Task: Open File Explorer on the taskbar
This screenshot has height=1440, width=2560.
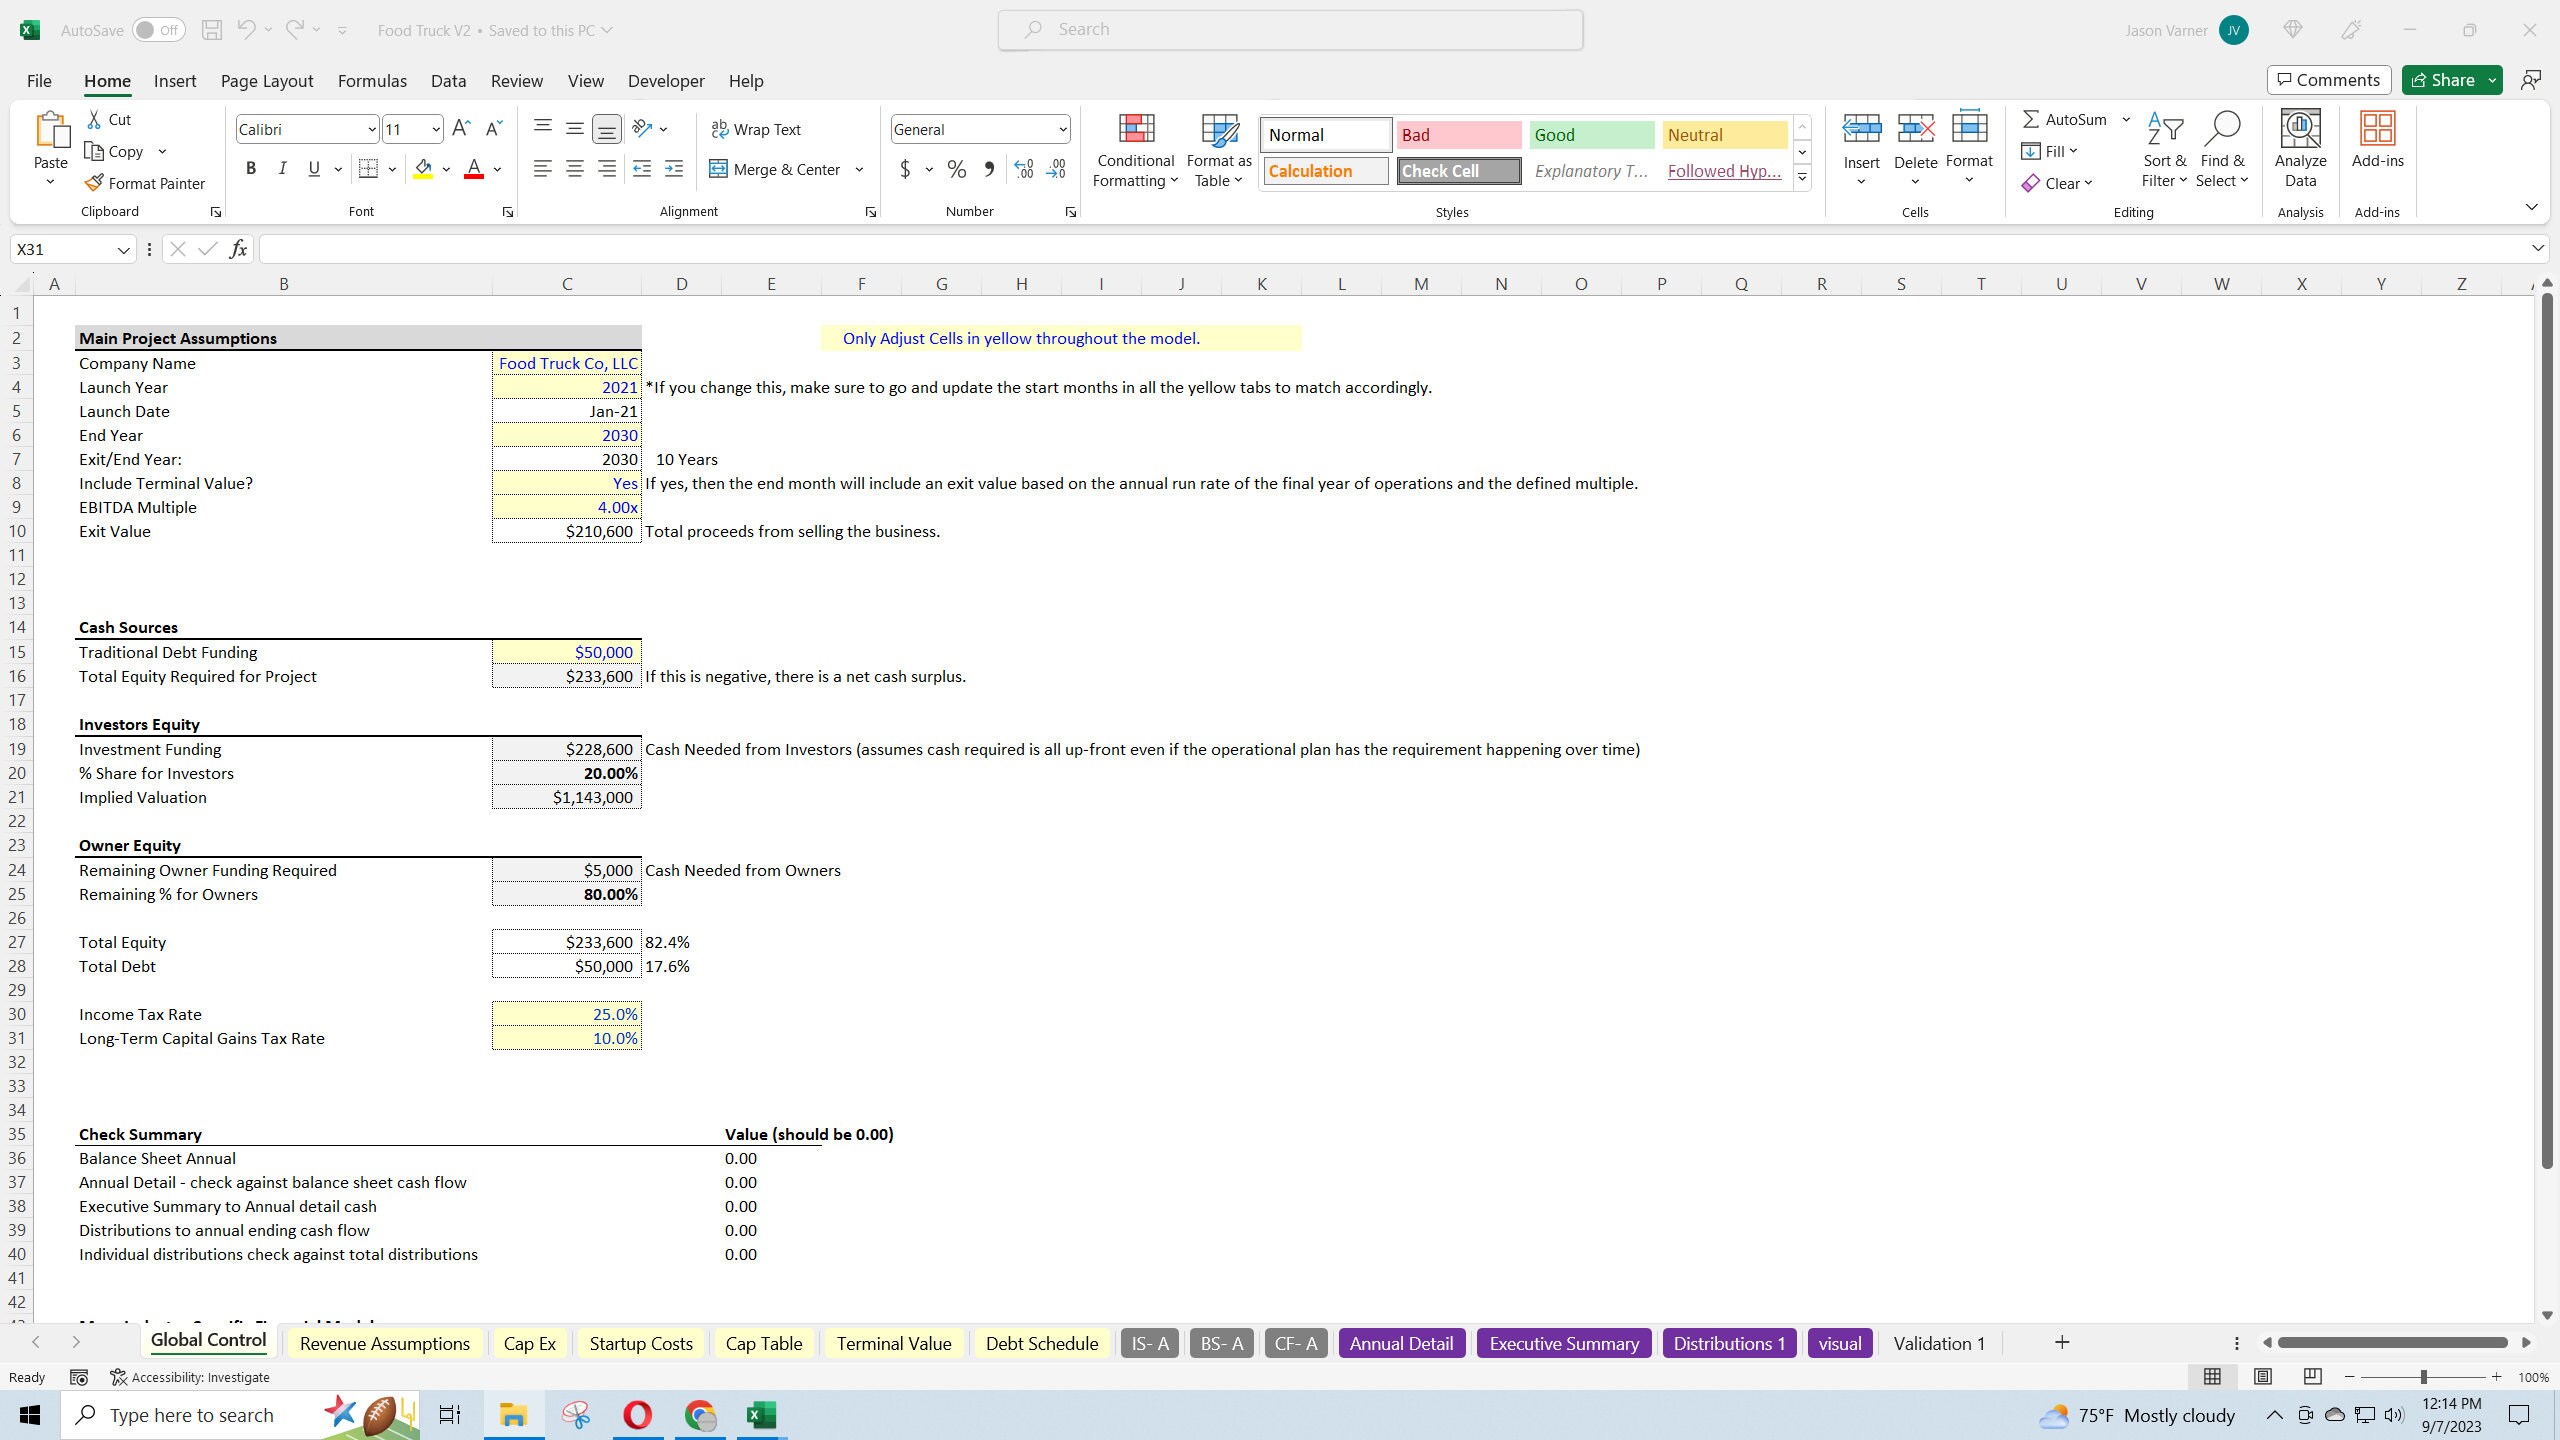Action: (513, 1415)
